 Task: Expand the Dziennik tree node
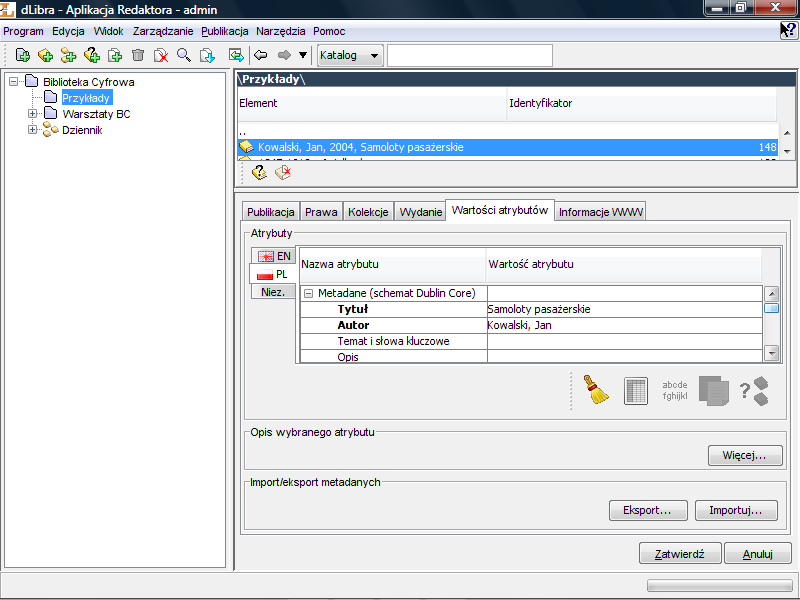tap(33, 130)
